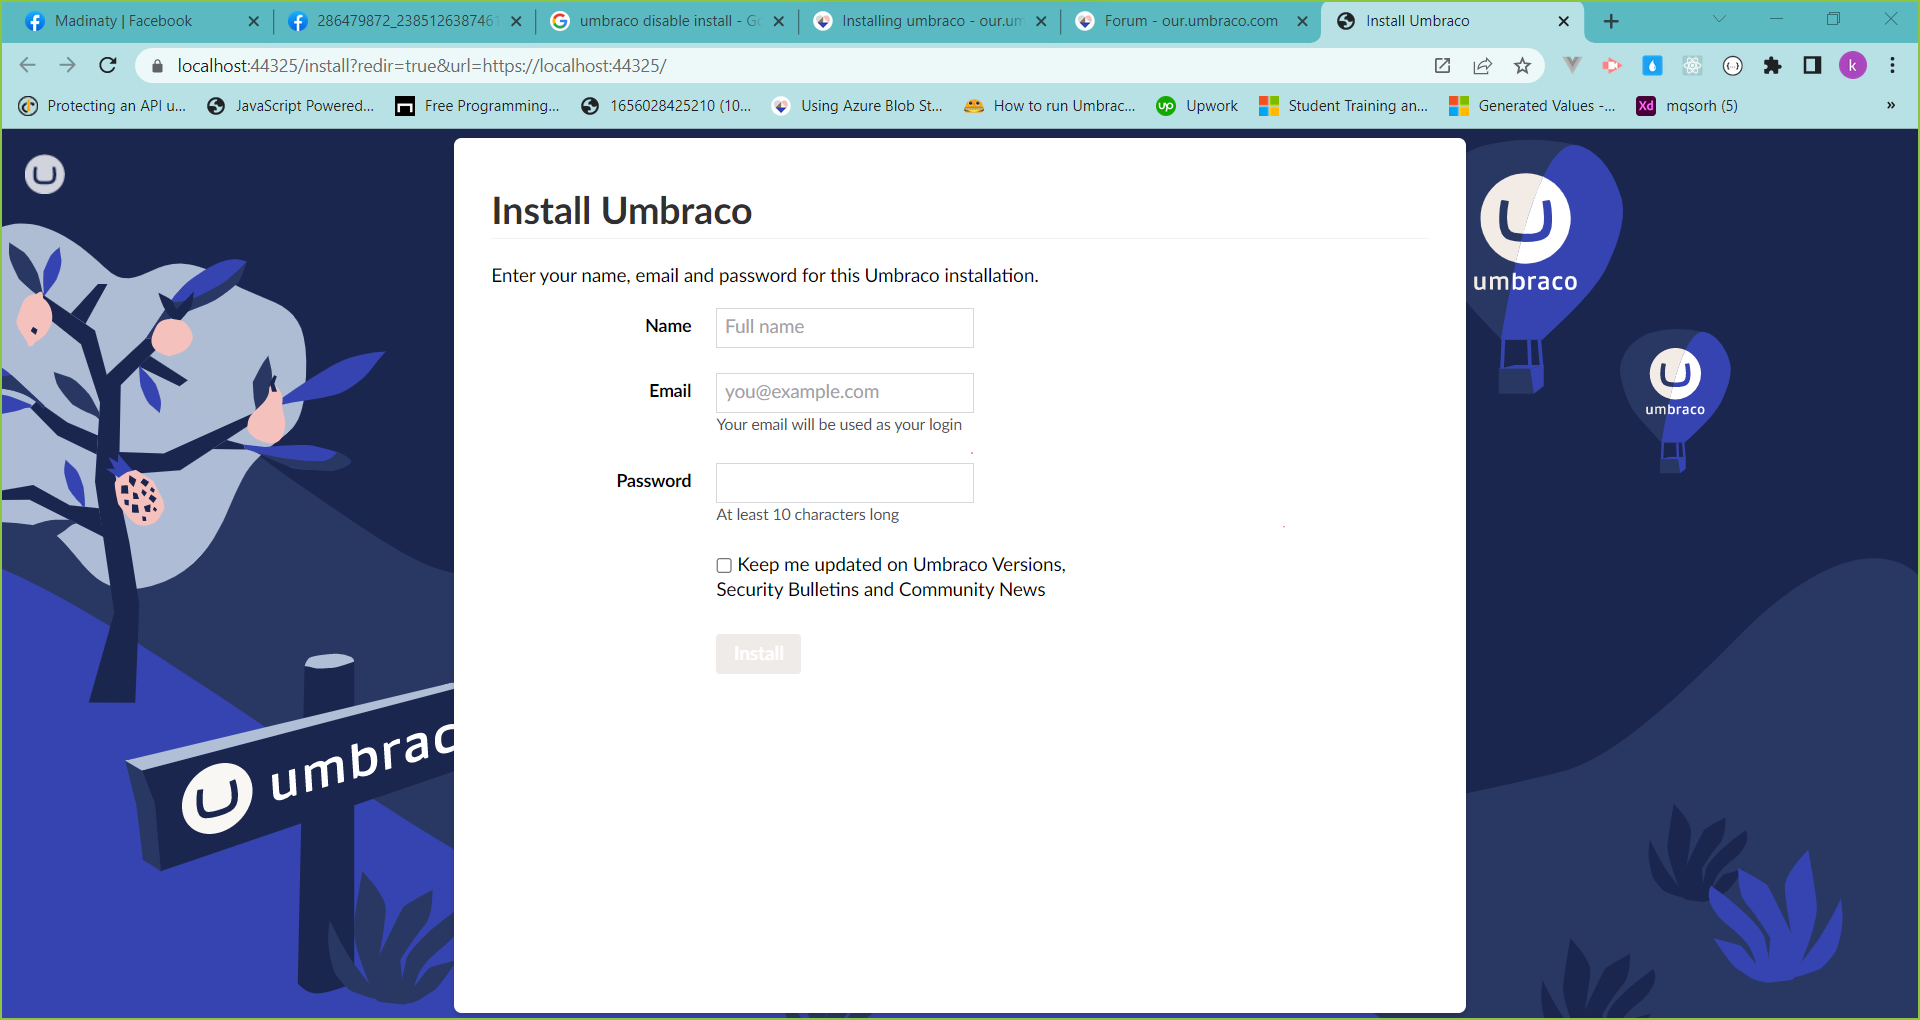Reload the page with the refresh icon
The height and width of the screenshot is (1020, 1920).
pos(108,66)
